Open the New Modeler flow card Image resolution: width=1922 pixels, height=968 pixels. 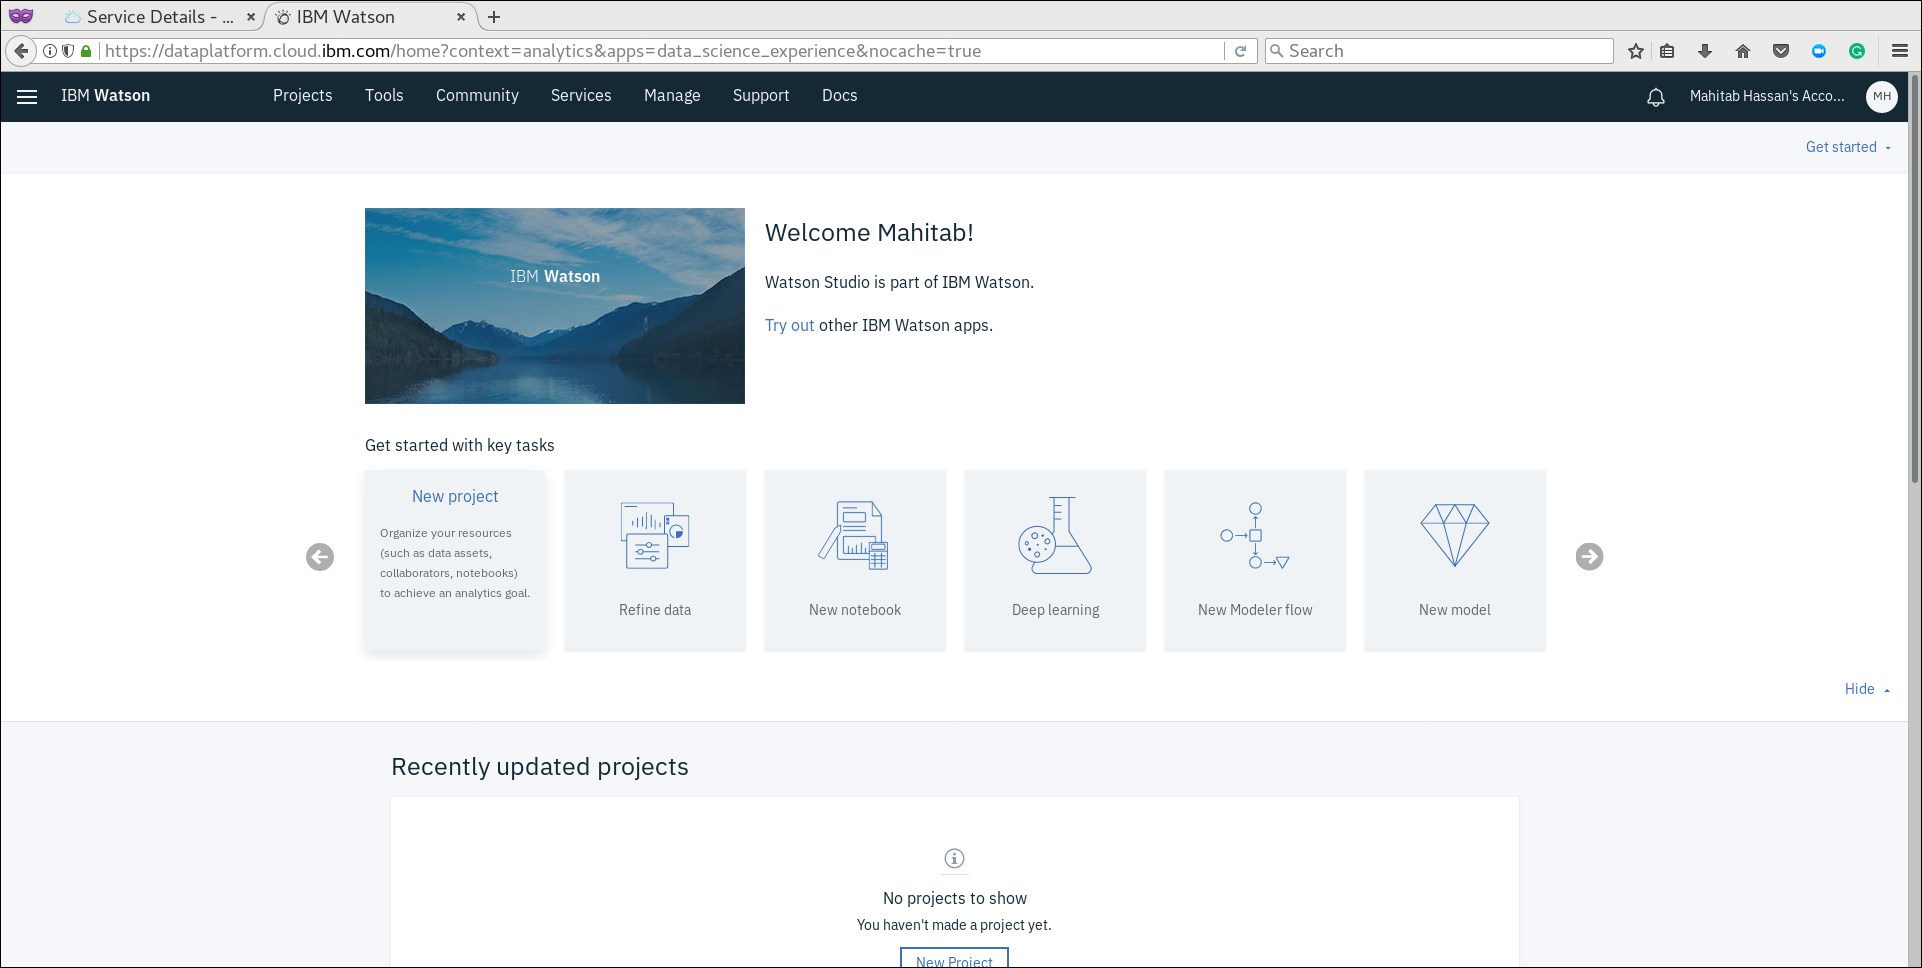1255,560
